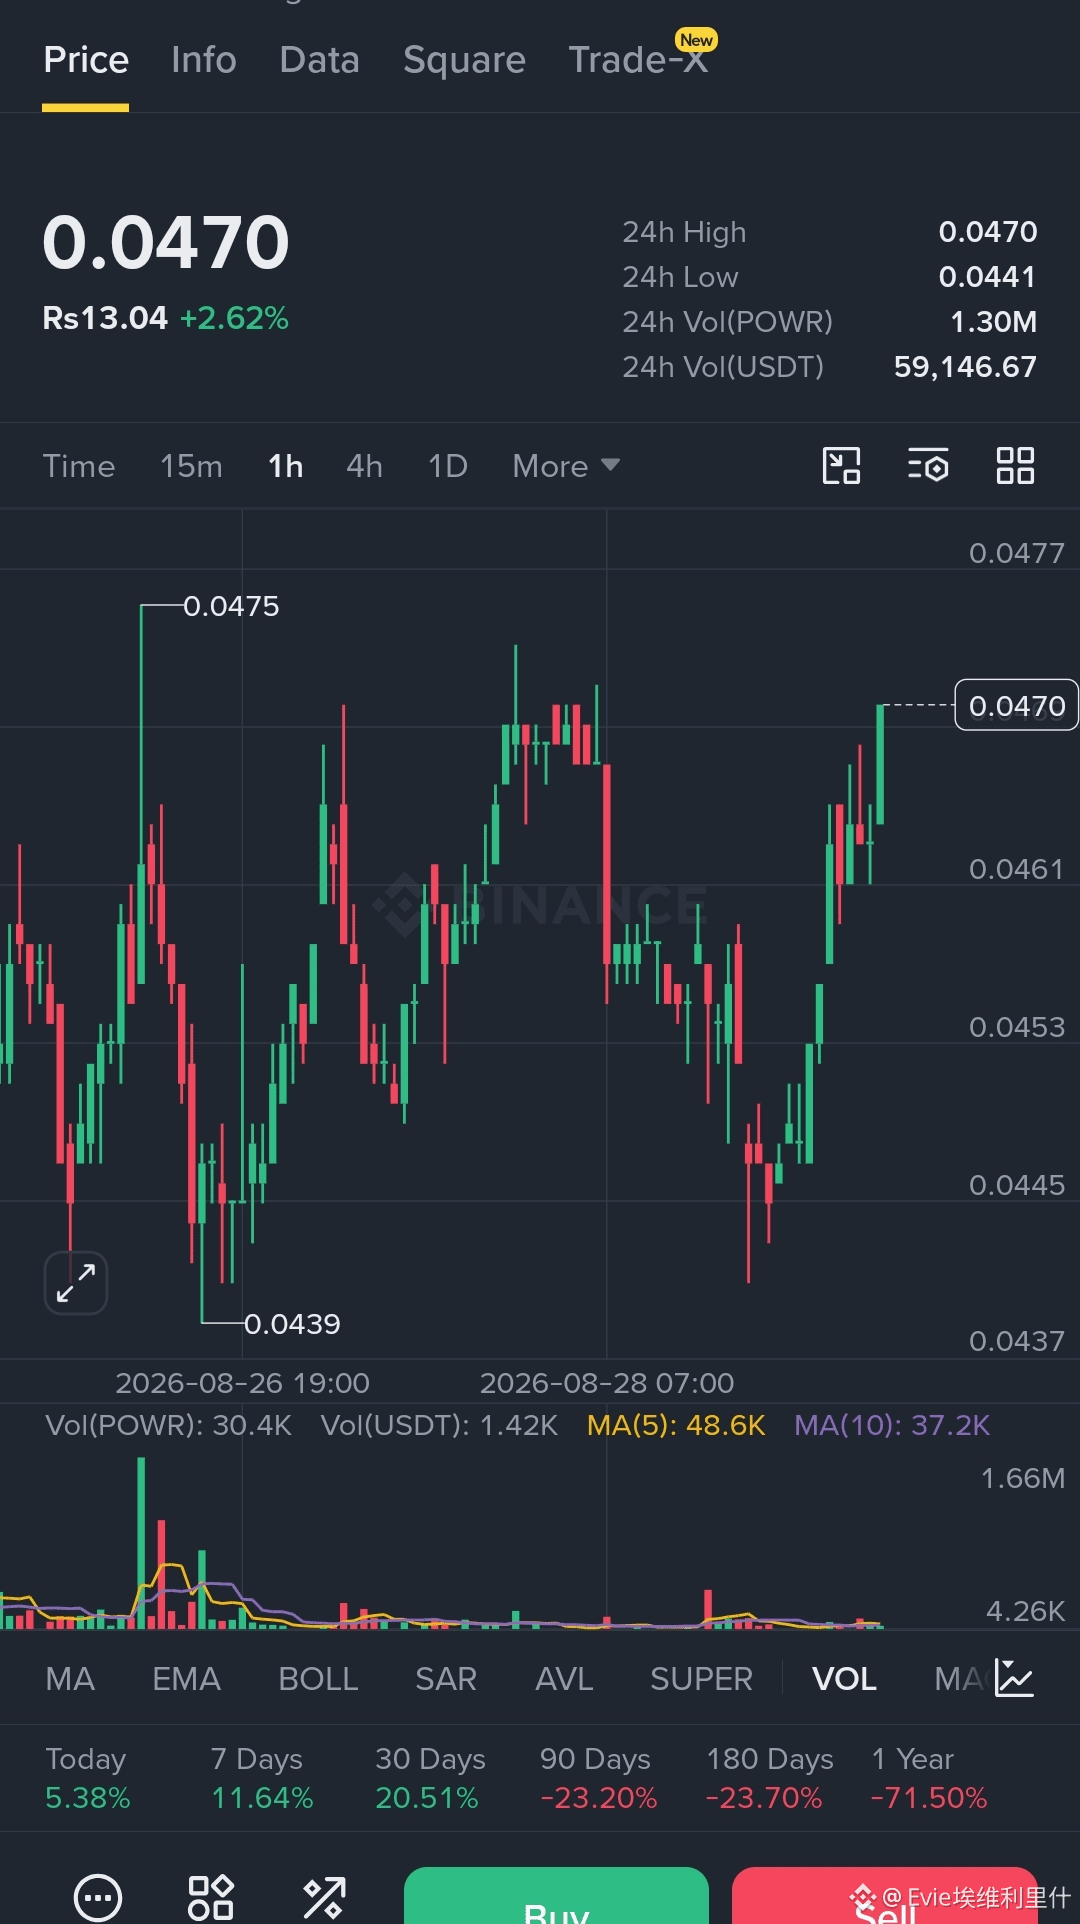
Task: Tap the 7 Days 11.64% performance value
Action: pyautogui.click(x=262, y=1798)
